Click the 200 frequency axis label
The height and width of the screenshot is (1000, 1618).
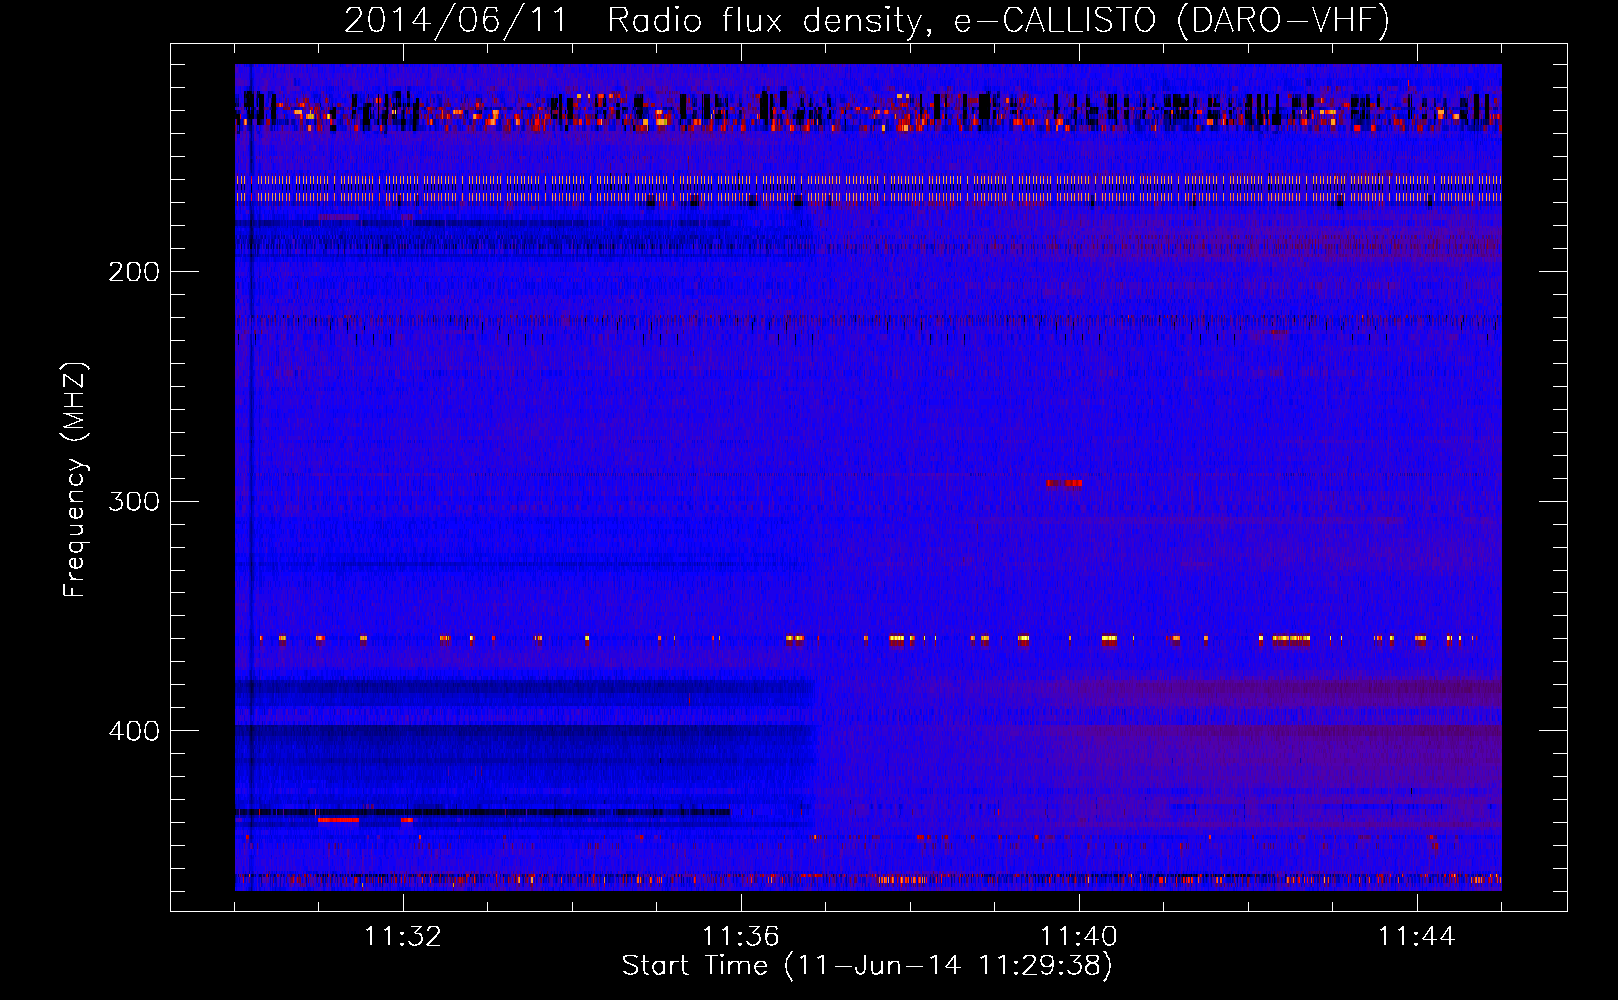tap(134, 271)
